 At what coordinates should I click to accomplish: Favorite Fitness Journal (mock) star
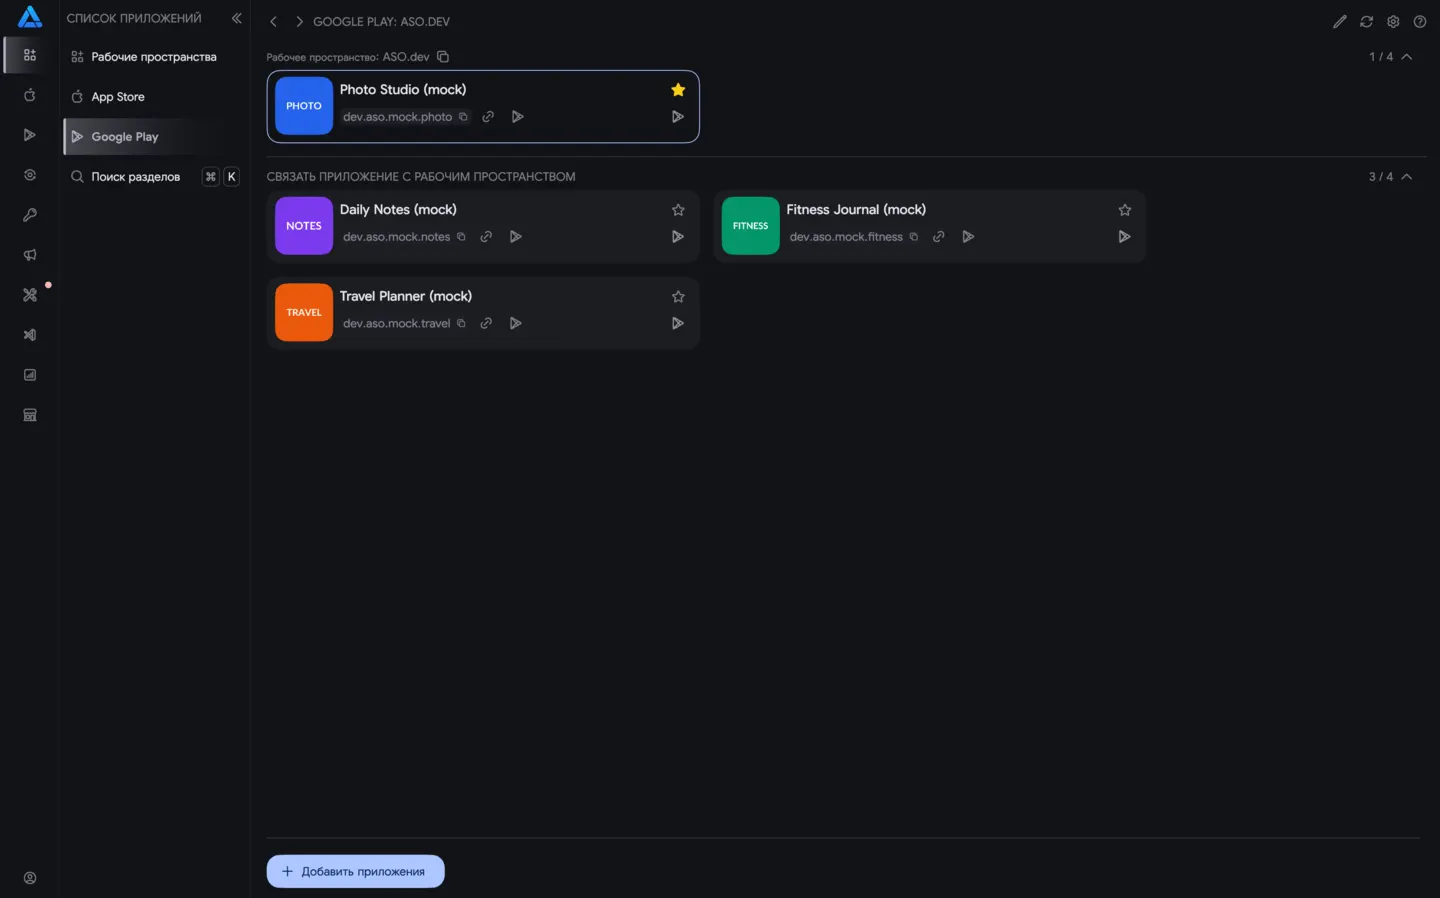point(1125,210)
